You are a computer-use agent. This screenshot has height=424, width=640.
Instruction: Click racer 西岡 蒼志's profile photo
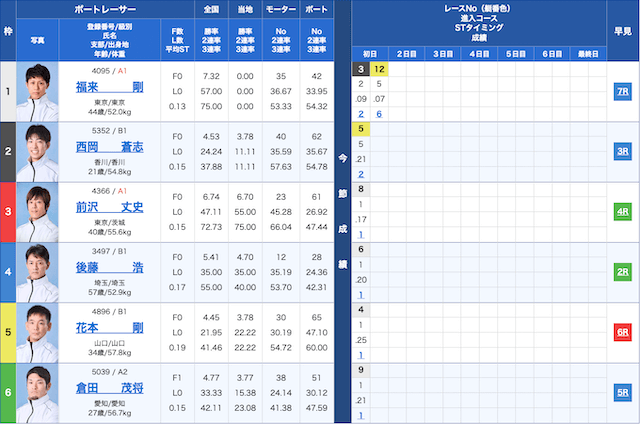pyautogui.click(x=39, y=151)
